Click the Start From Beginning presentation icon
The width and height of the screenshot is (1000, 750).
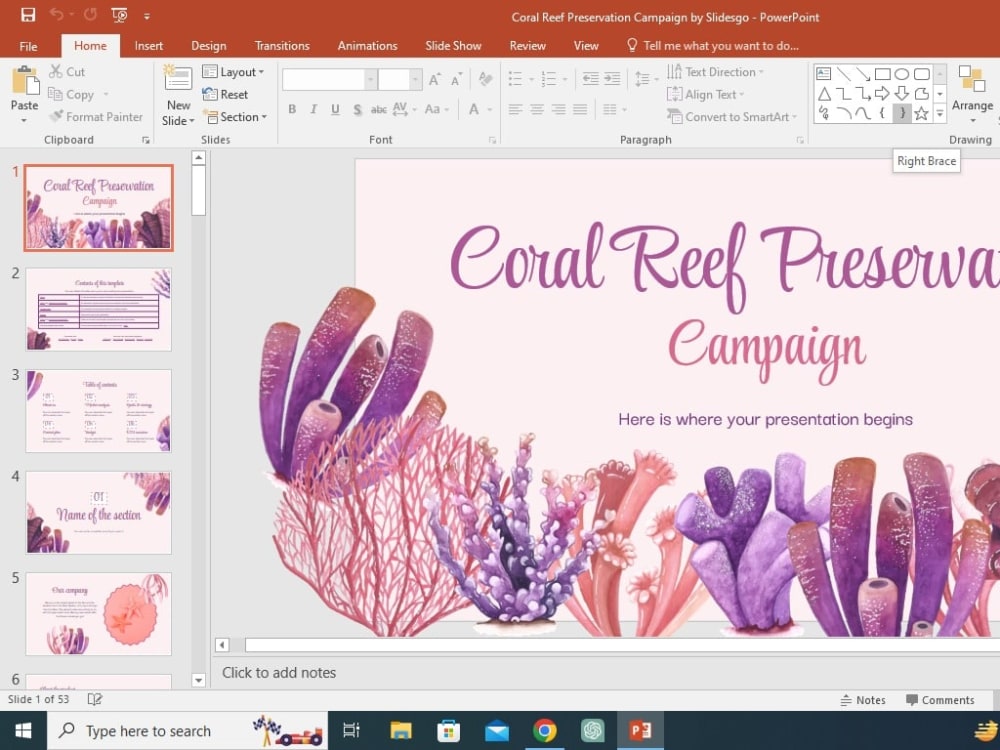(119, 15)
